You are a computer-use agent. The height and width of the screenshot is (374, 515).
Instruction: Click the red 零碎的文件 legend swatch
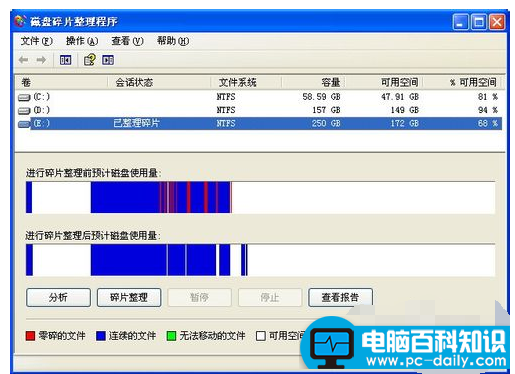click(x=30, y=336)
